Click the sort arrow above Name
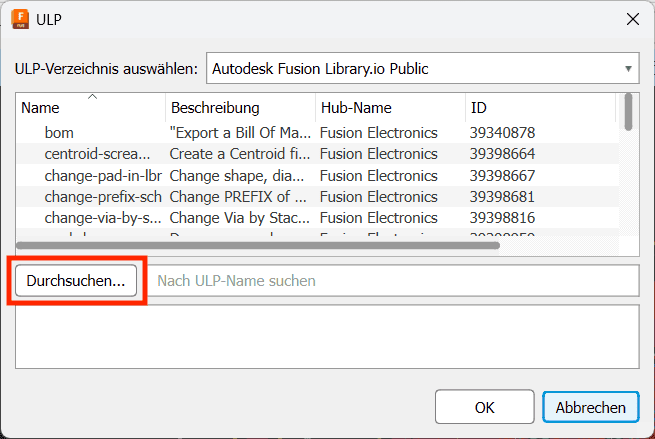Viewport: 655px width, 439px height. pyautogui.click(x=92, y=97)
